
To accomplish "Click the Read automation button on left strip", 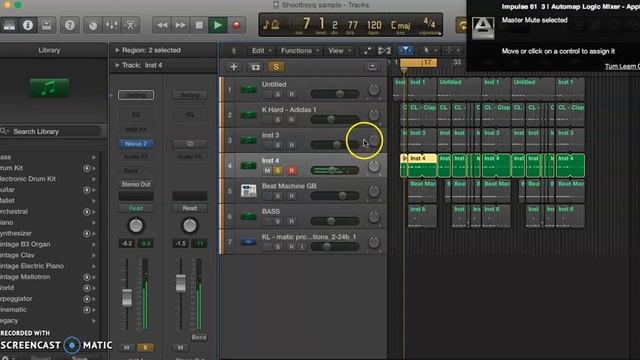I will click(136, 208).
